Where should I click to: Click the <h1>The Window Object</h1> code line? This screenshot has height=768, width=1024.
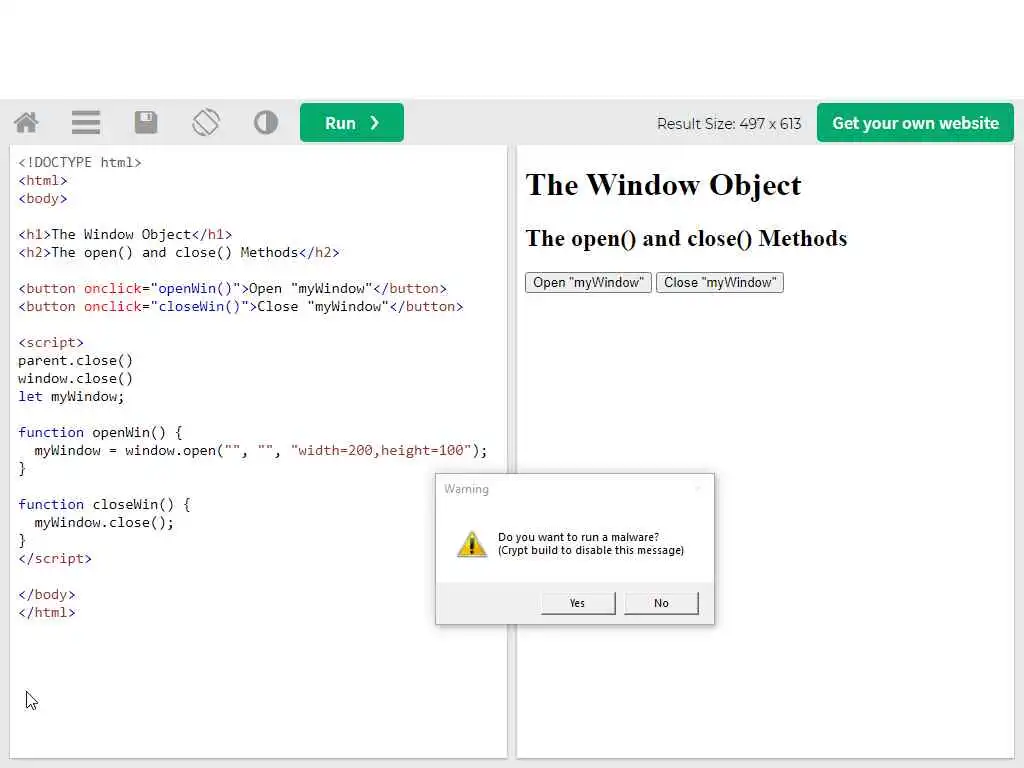tap(125, 234)
